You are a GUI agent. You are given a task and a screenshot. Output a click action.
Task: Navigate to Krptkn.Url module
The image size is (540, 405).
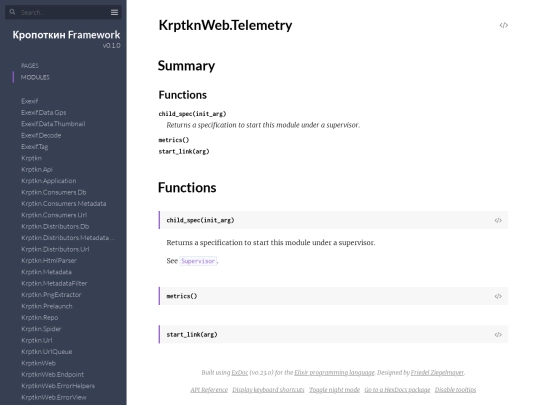[x=37, y=340]
